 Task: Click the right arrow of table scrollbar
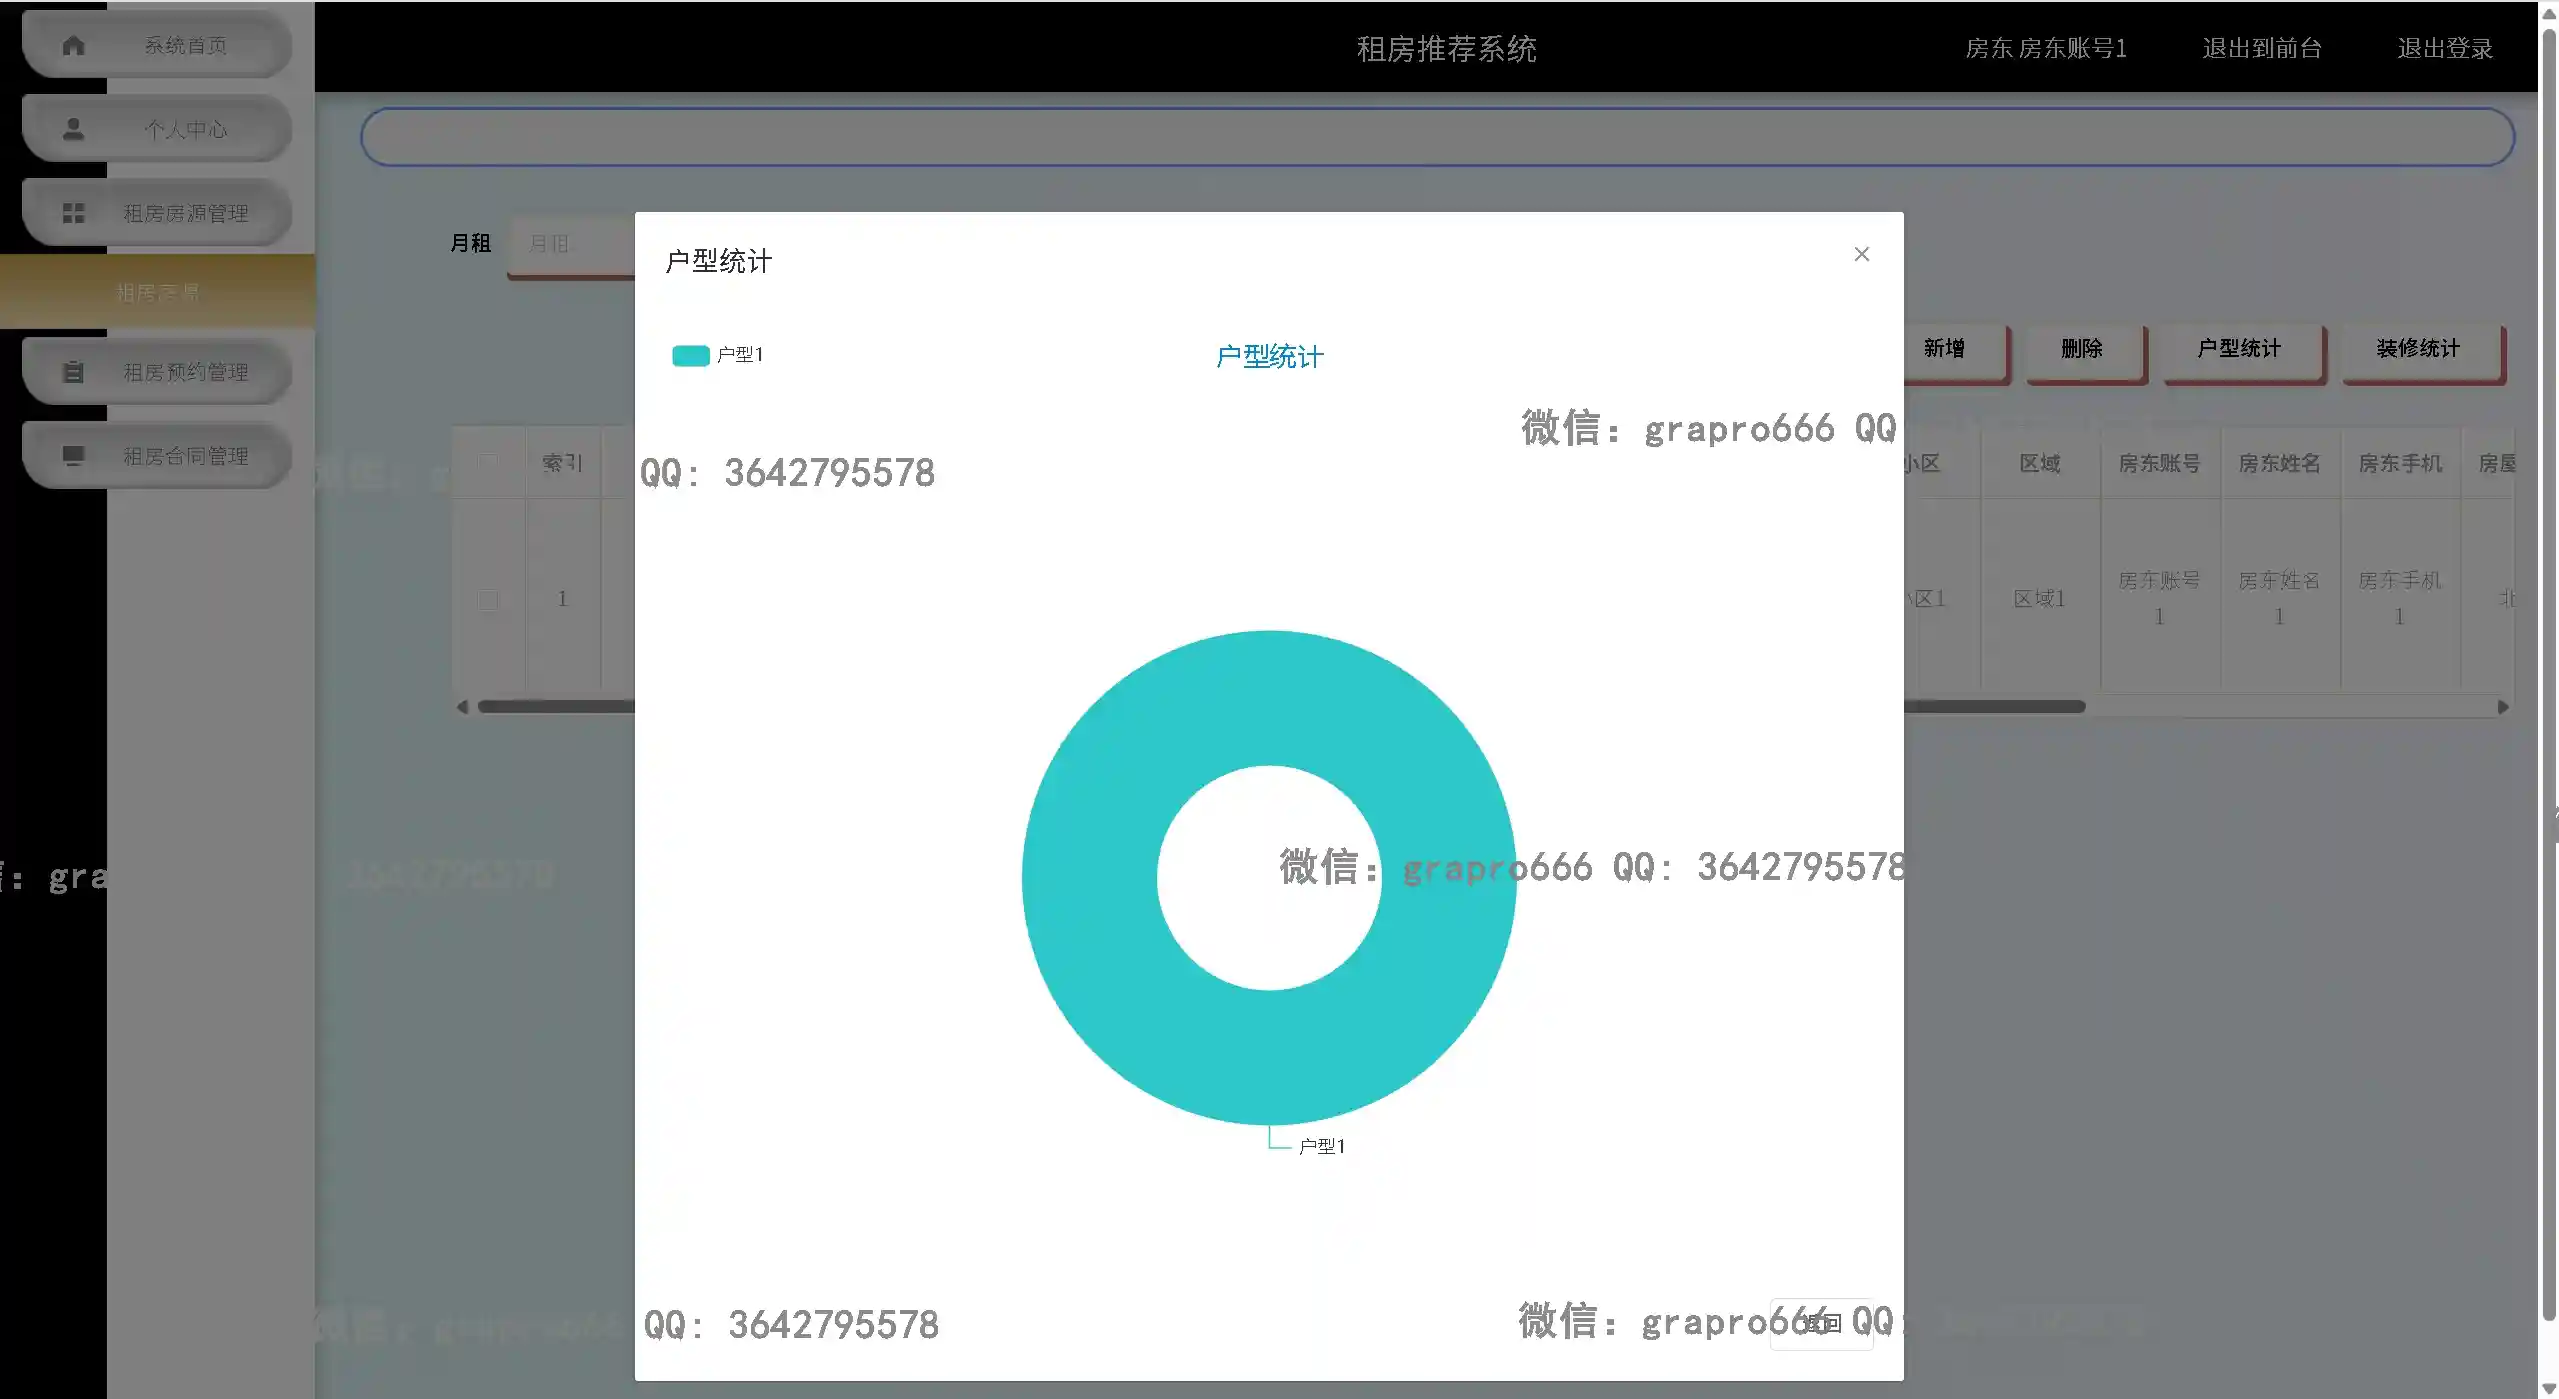[2503, 707]
